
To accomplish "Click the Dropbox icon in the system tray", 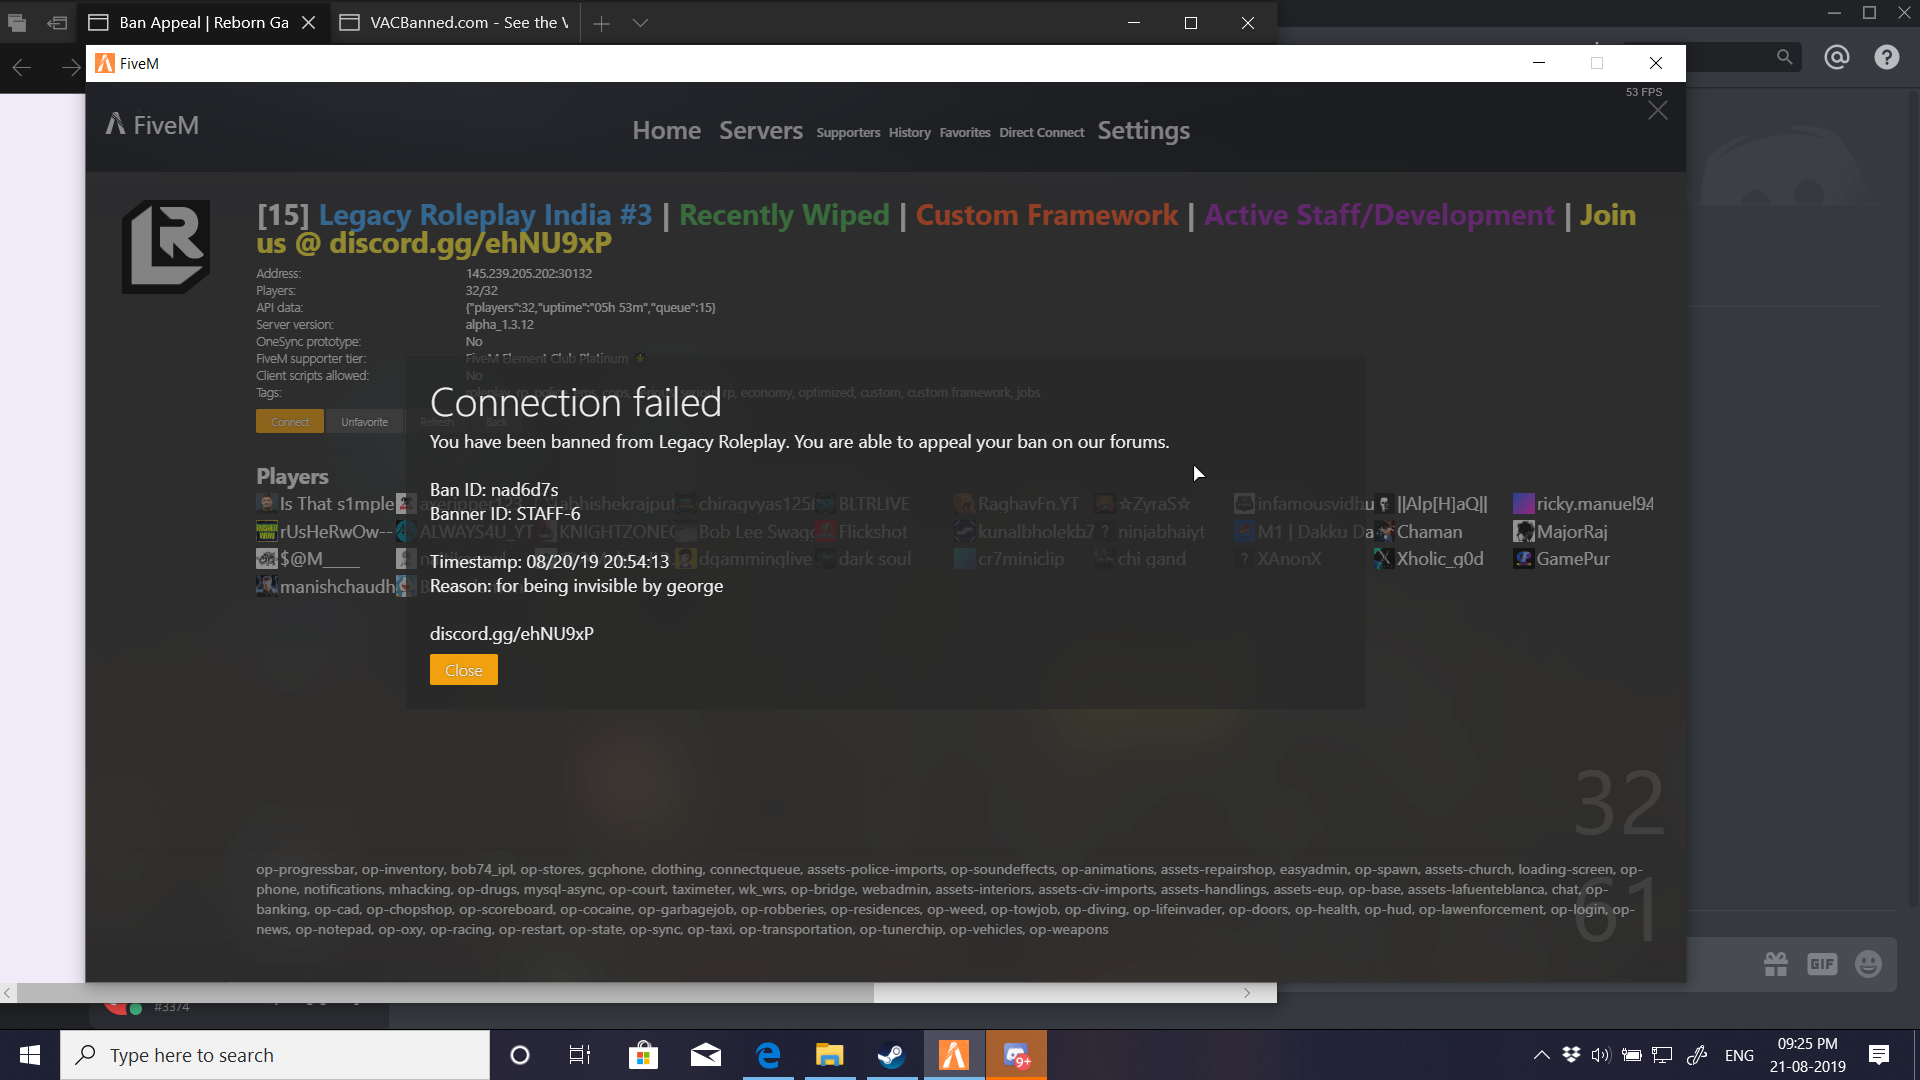I will pos(1570,1054).
